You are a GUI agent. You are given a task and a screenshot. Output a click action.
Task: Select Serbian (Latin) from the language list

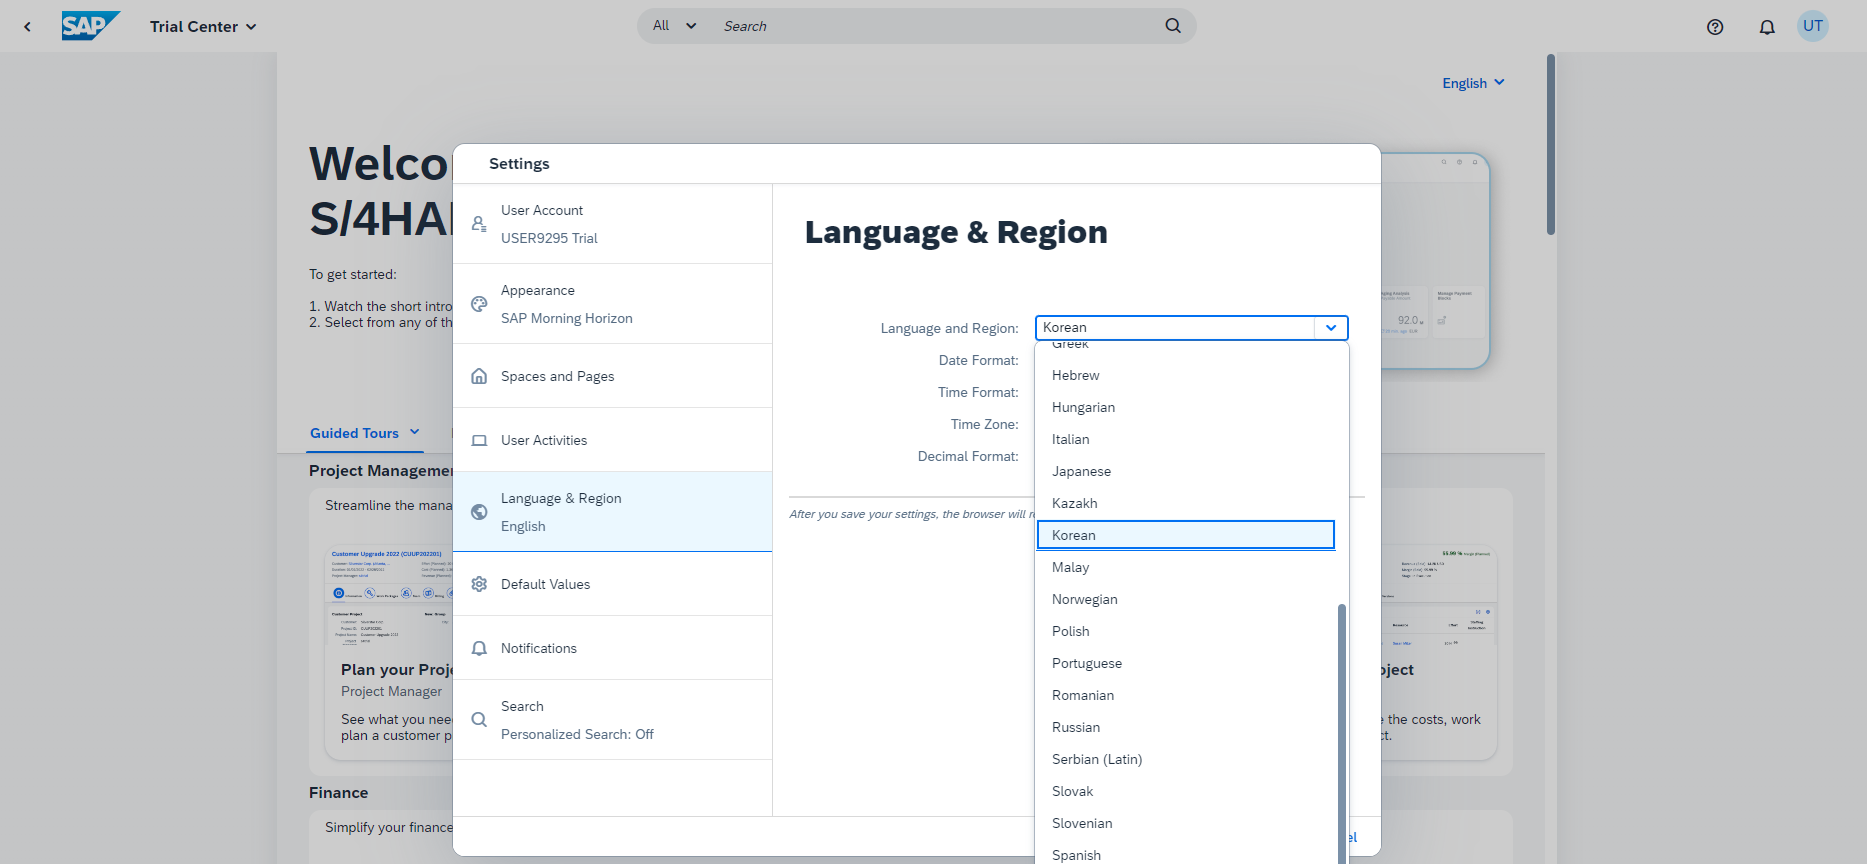(x=1186, y=759)
